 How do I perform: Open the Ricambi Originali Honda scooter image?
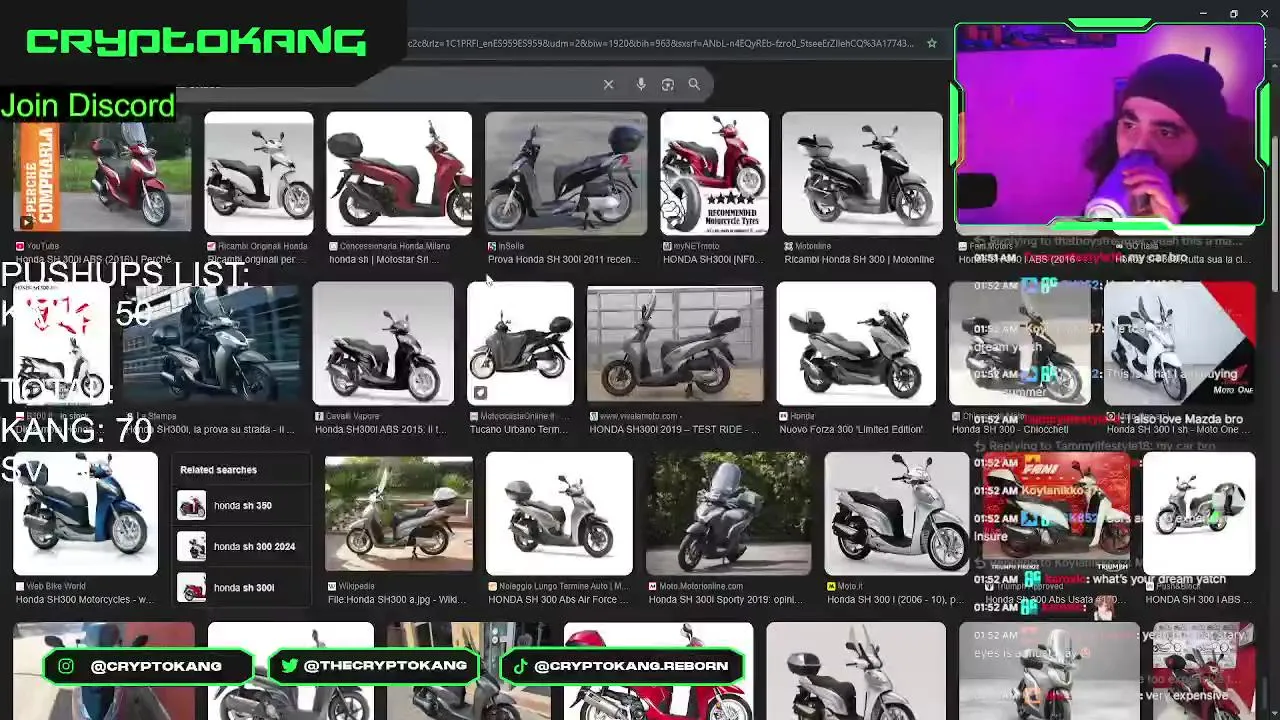[x=258, y=173]
